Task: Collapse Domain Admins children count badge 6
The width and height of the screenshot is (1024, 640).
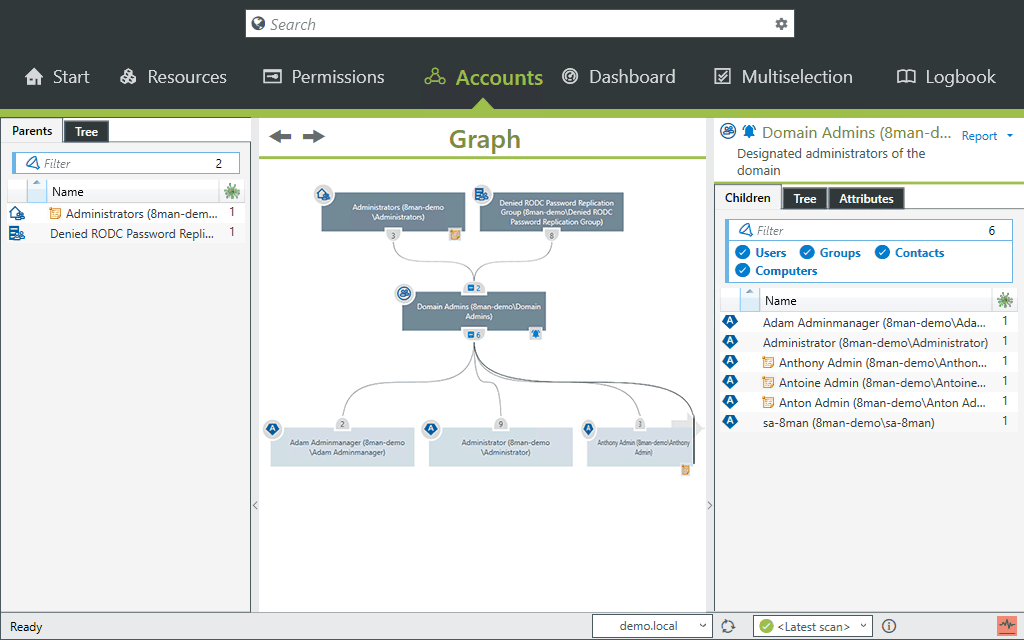Action: pyautogui.click(x=474, y=335)
